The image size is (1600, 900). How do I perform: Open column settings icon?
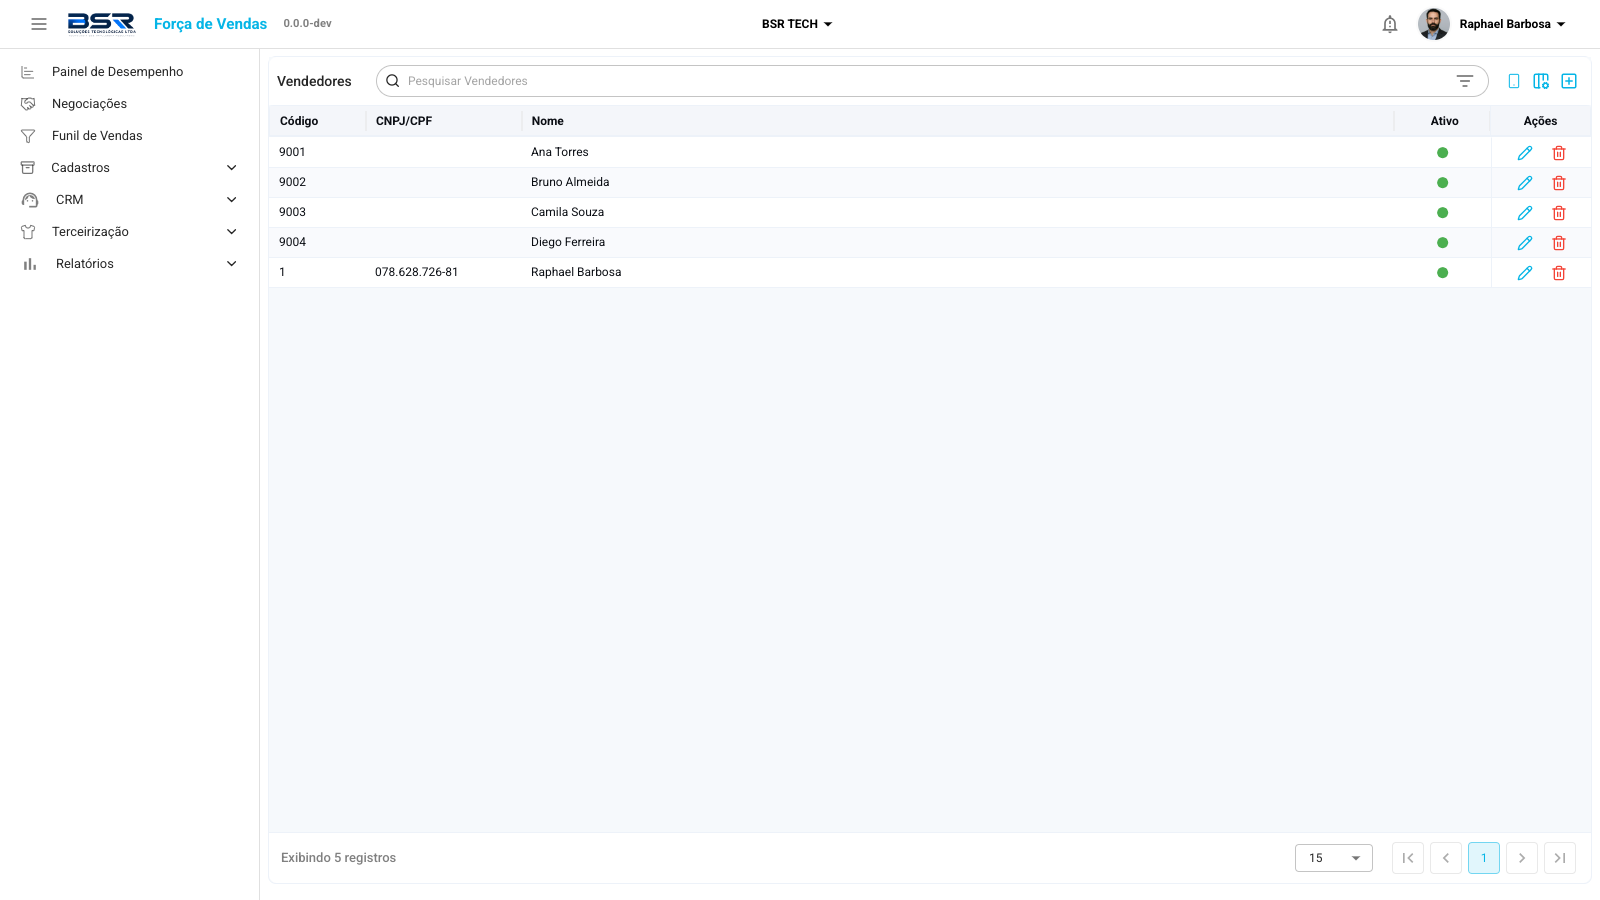(1541, 81)
